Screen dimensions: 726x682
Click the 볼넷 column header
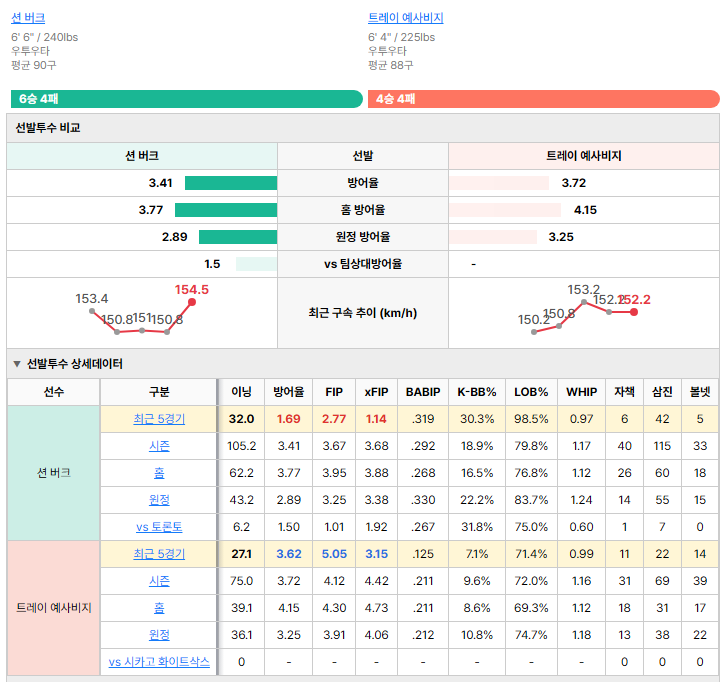pos(700,392)
